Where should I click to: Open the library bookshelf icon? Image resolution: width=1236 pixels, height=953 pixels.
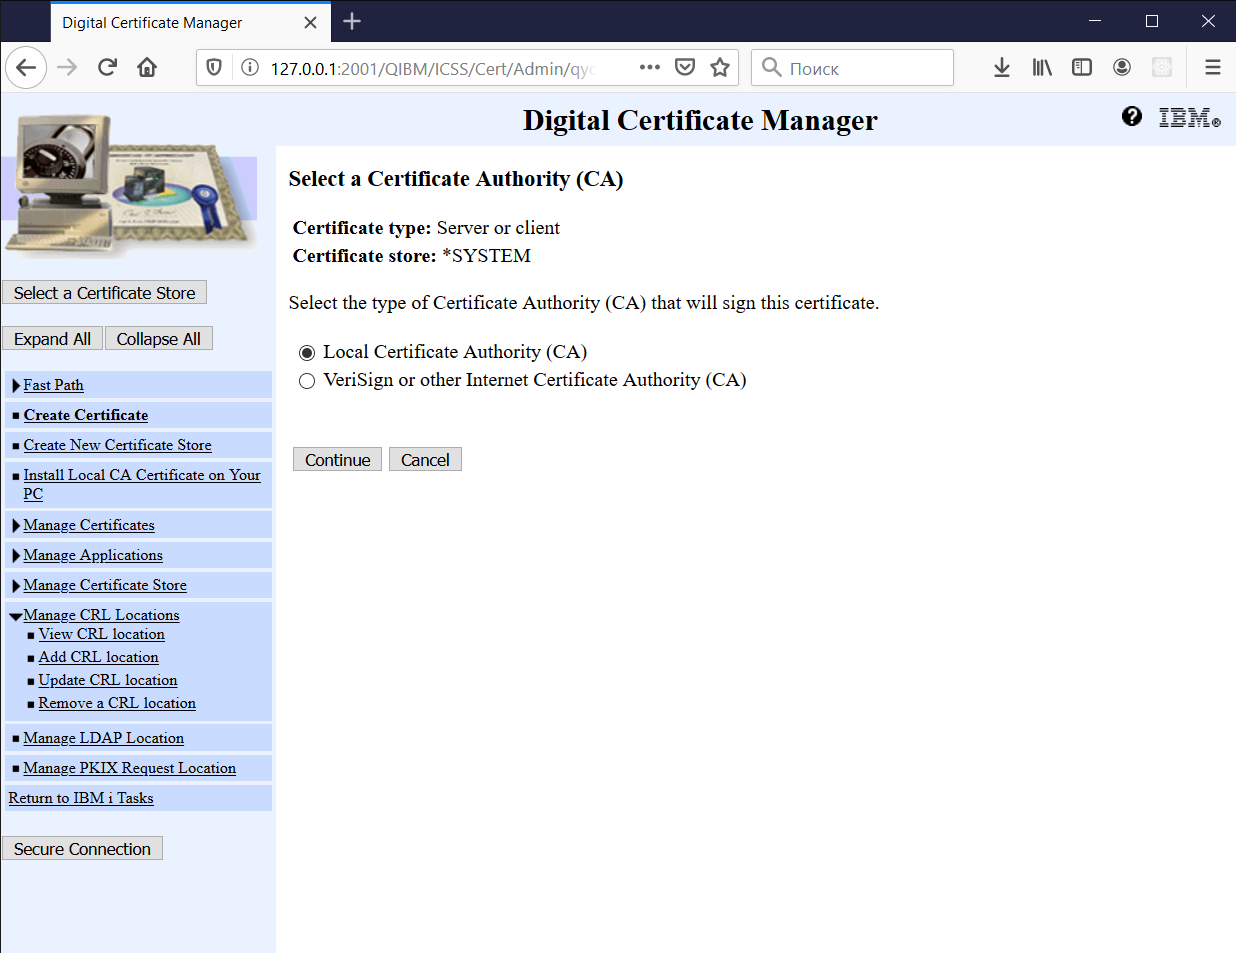(1042, 67)
